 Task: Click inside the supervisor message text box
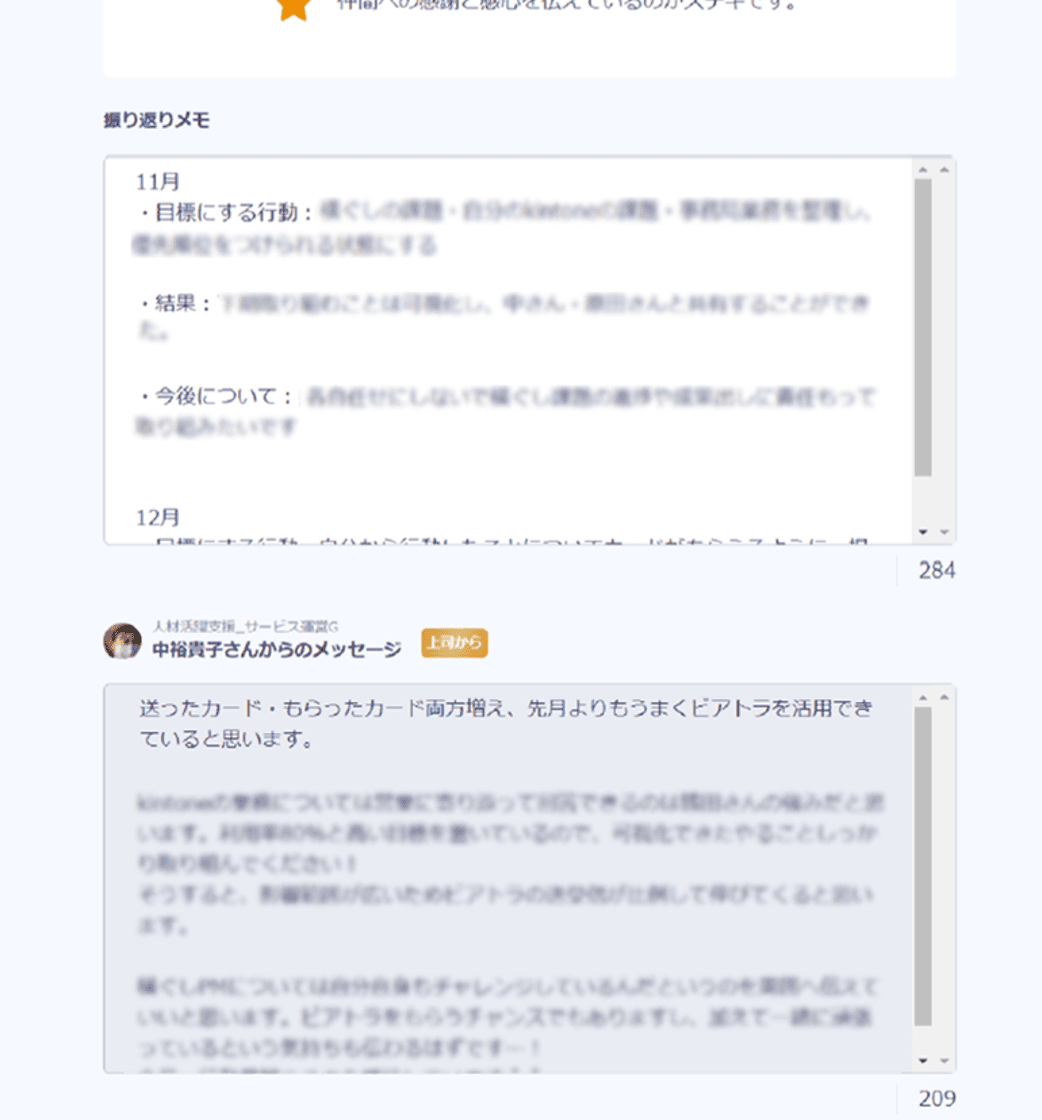(x=508, y=879)
